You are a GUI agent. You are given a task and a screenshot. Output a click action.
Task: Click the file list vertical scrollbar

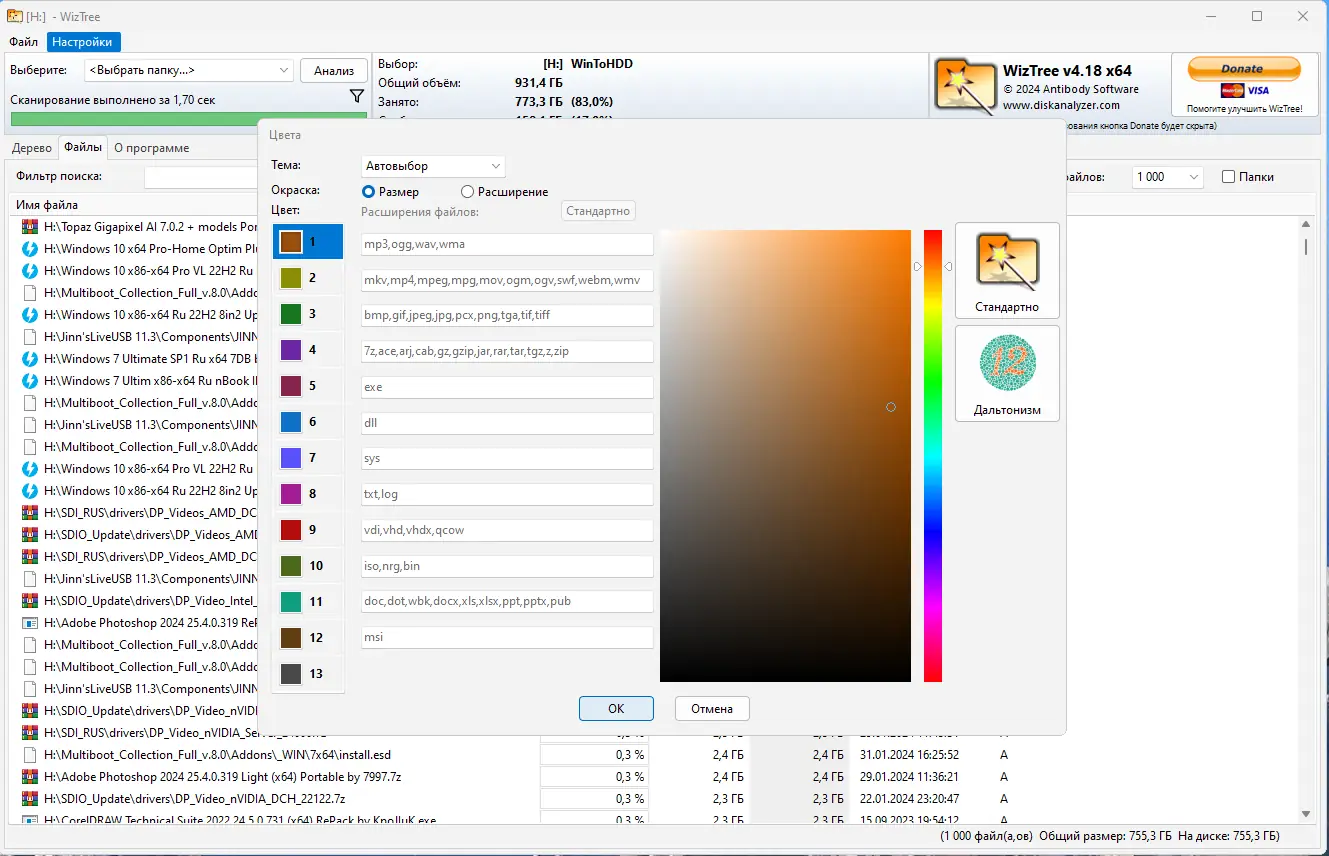1306,520
